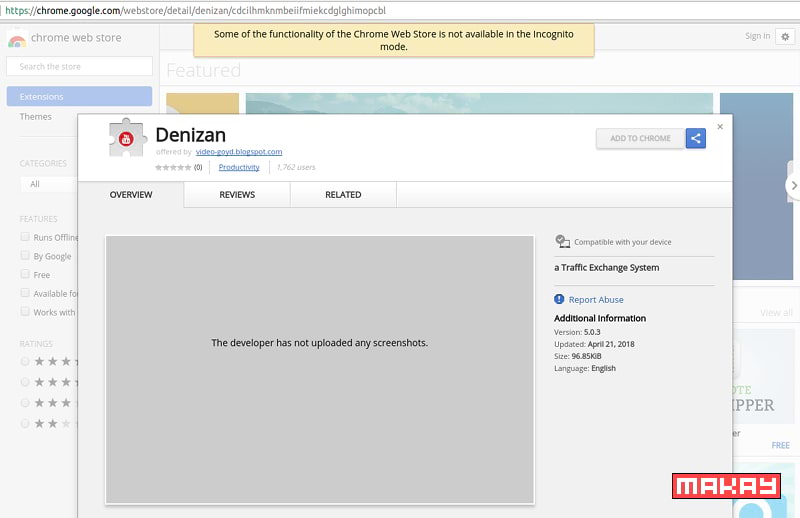
Task: Click the View all link
Action: (x=776, y=313)
